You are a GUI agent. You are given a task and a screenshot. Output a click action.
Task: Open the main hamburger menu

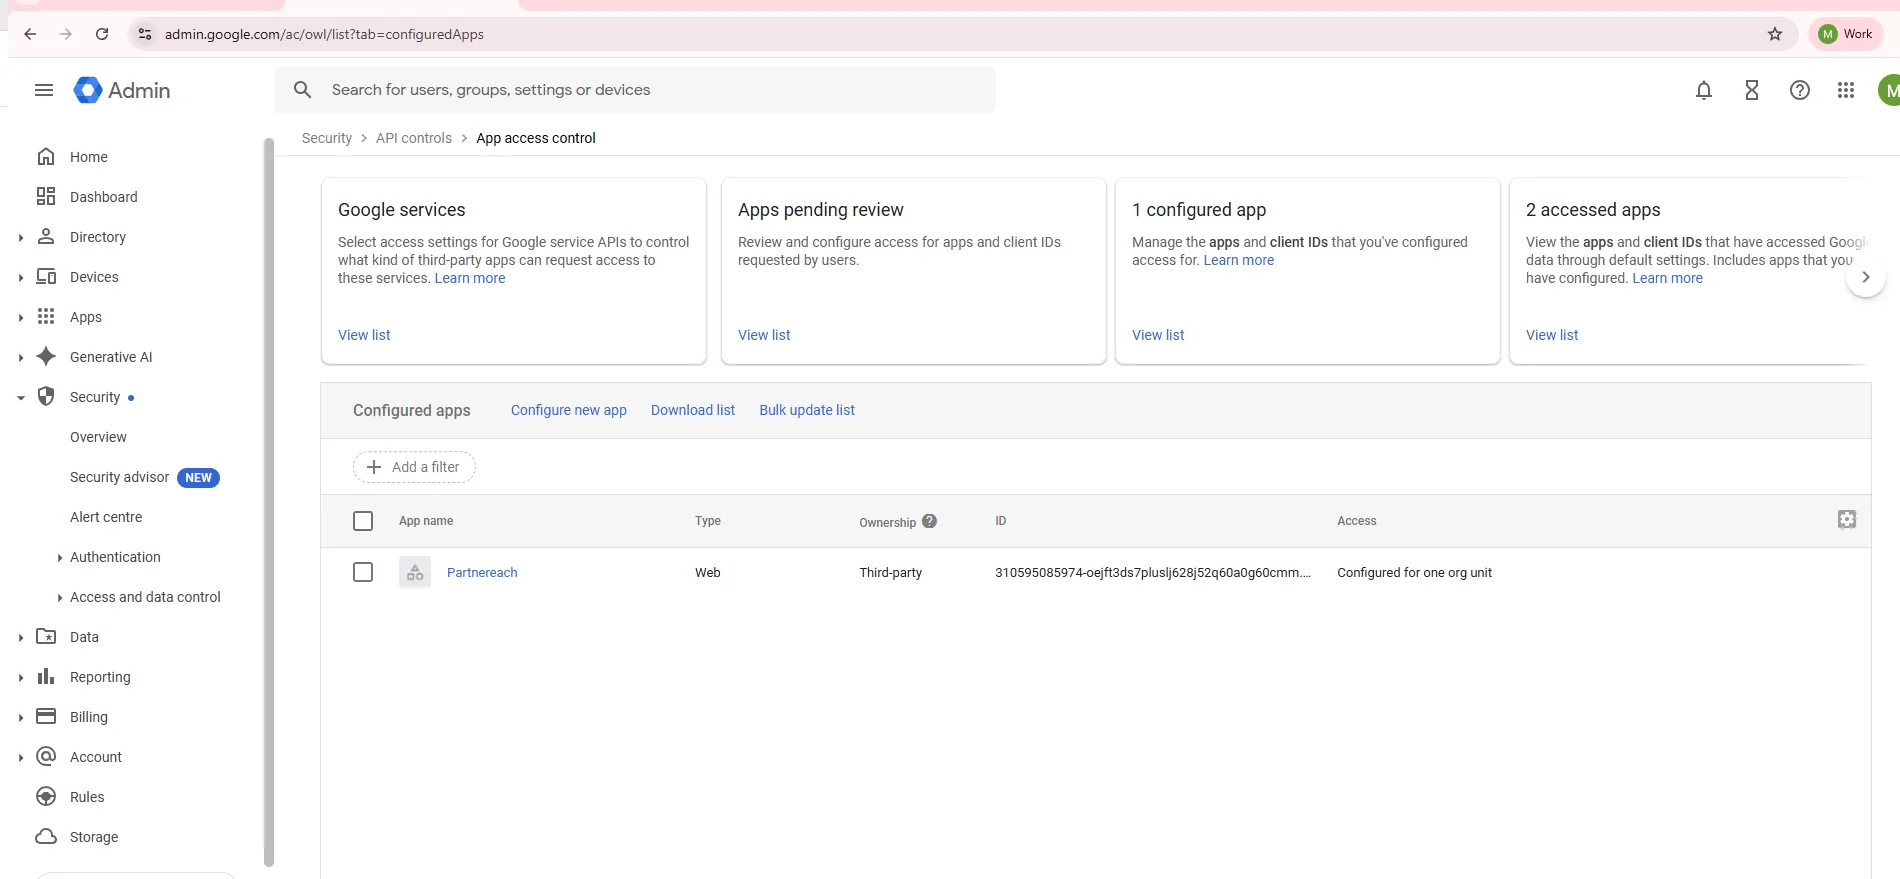point(44,90)
